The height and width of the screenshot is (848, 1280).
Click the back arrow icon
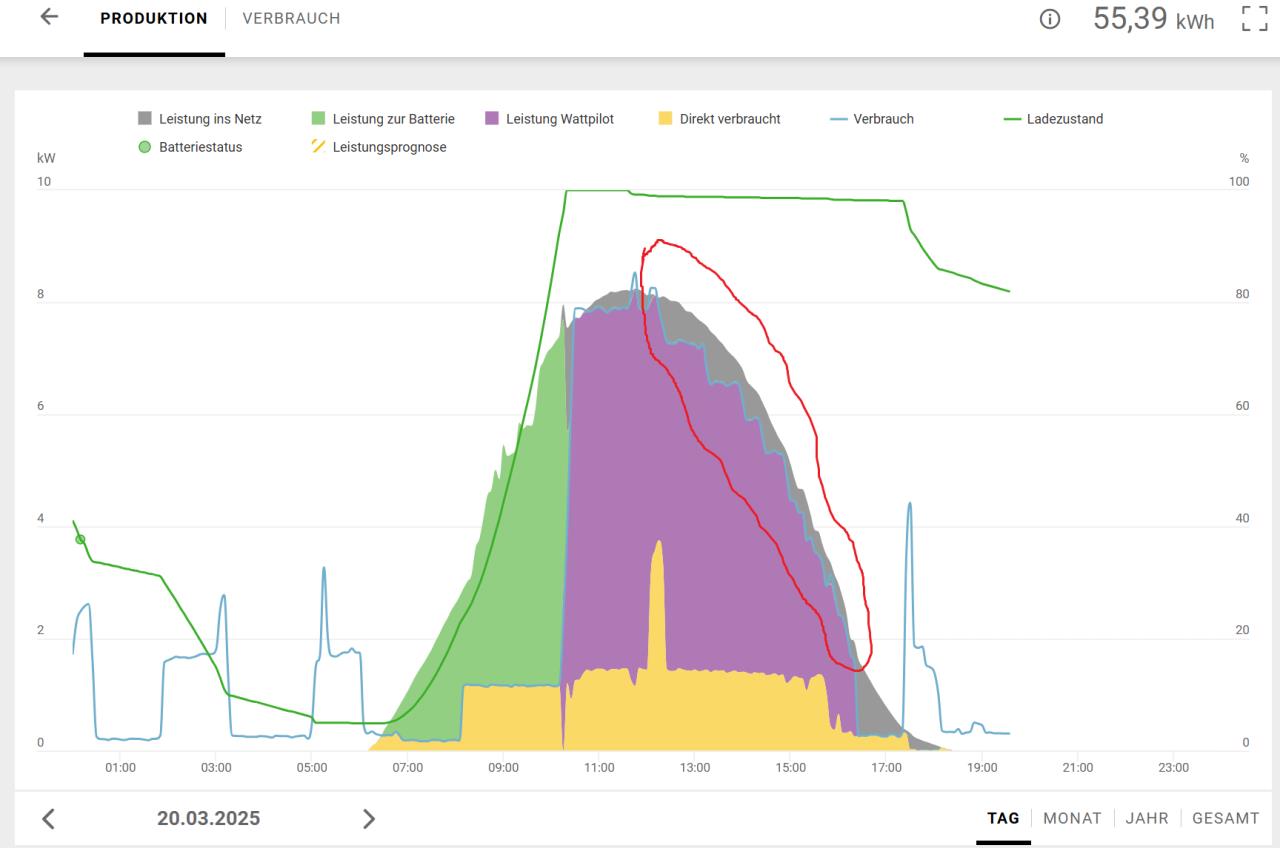[x=49, y=17]
